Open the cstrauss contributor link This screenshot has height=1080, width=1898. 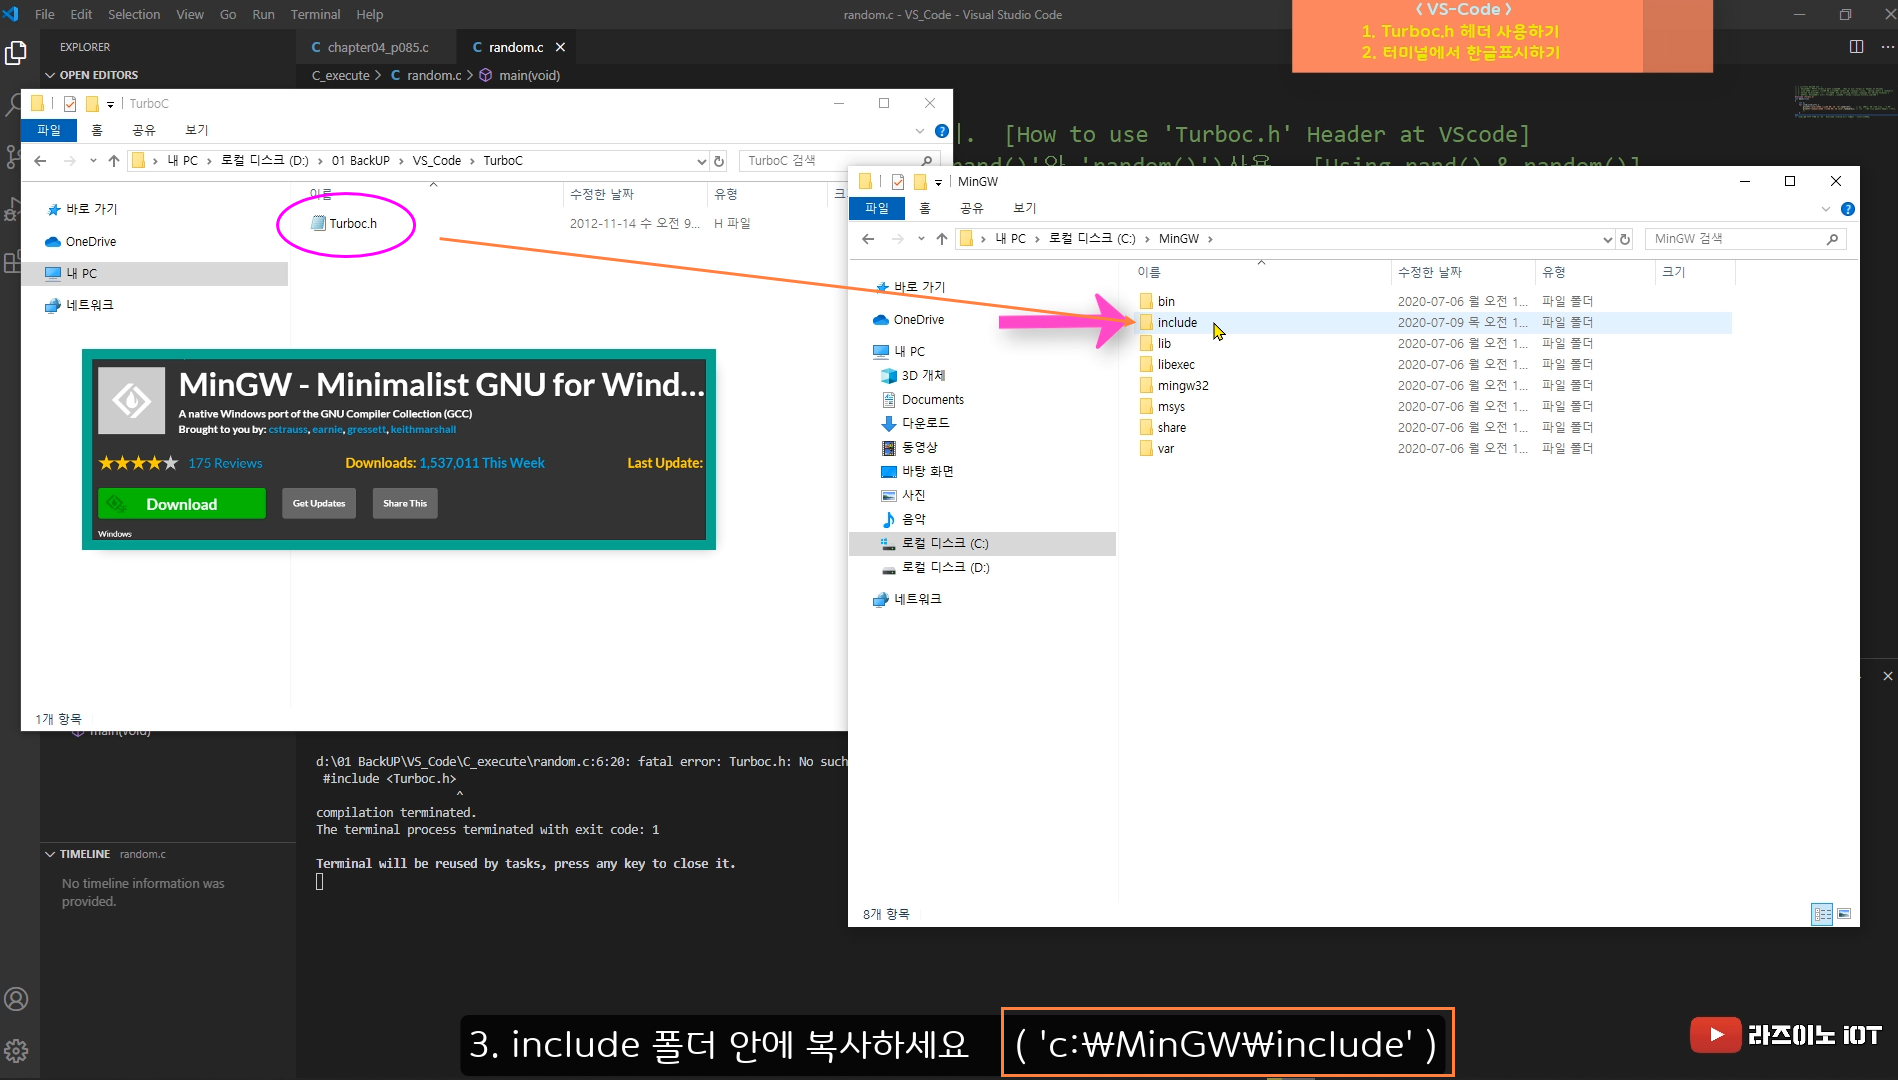(x=288, y=430)
